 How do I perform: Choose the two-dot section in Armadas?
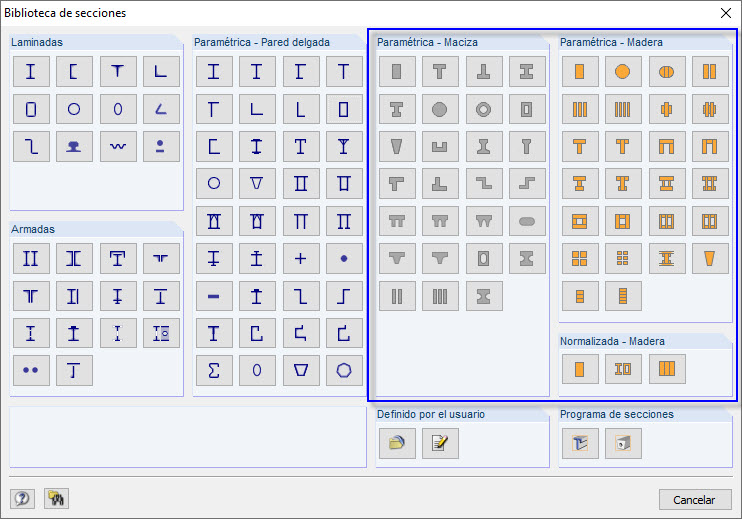click(x=31, y=370)
